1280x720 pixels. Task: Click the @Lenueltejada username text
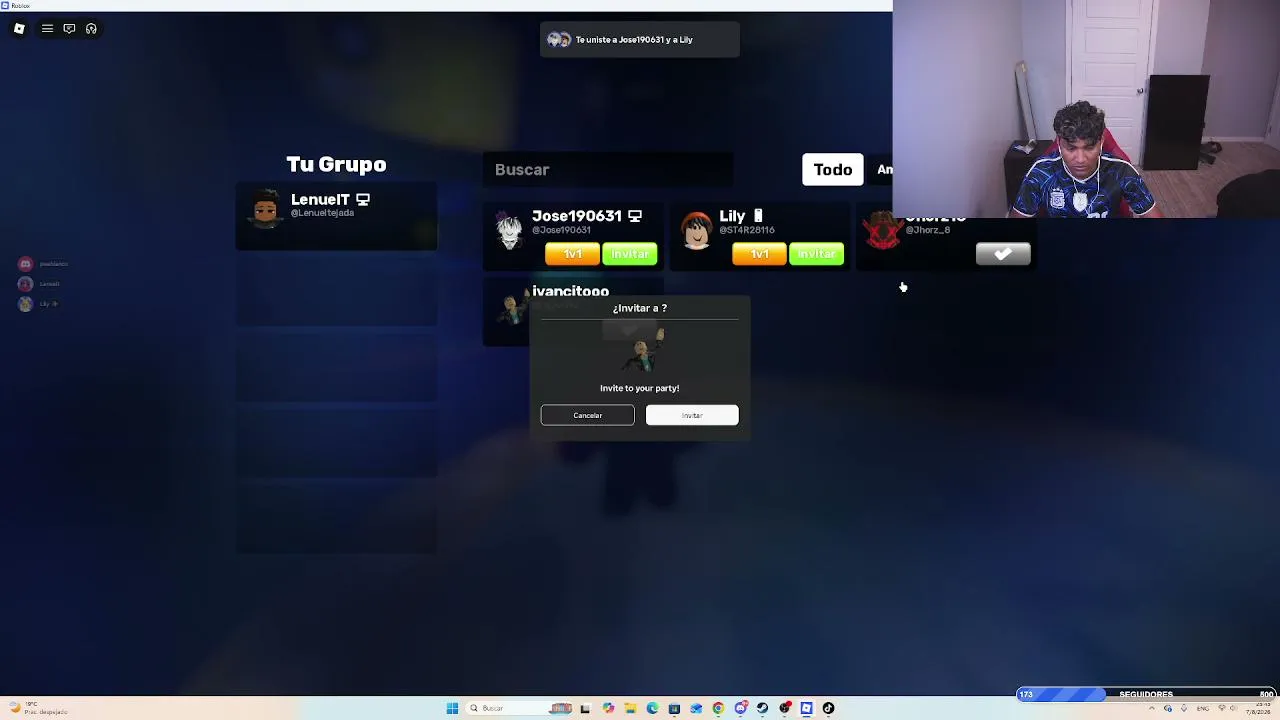322,213
